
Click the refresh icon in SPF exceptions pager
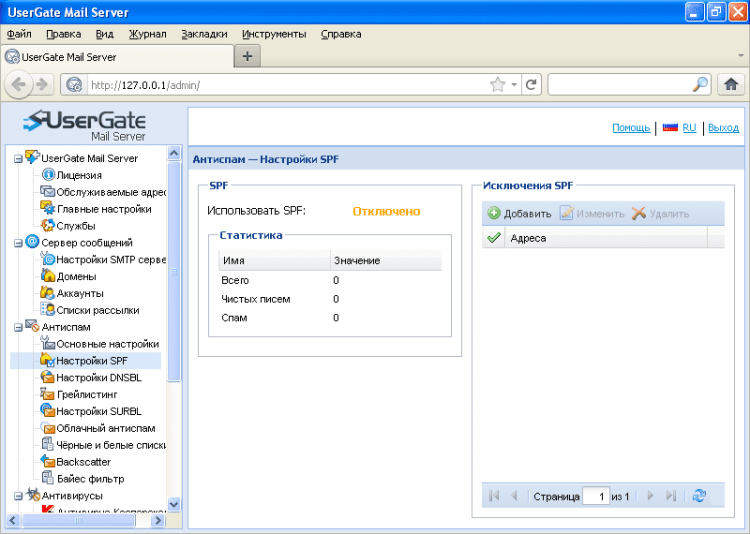click(699, 496)
